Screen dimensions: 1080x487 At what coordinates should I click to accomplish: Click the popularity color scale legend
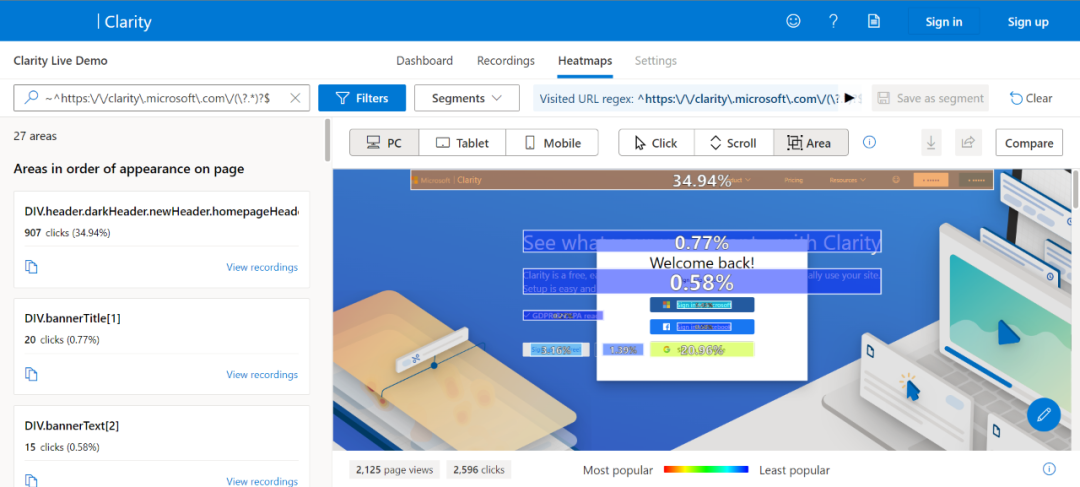706,469
